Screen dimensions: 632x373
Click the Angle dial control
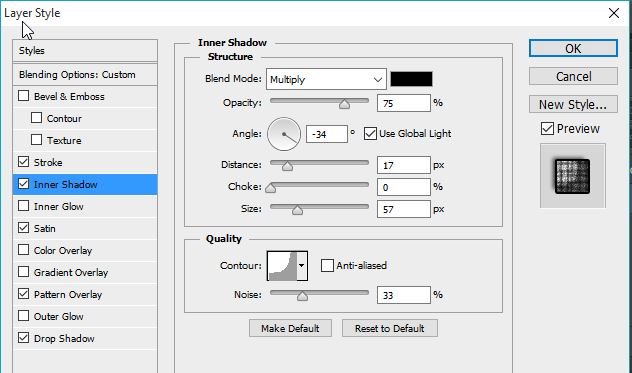pyautogui.click(x=284, y=134)
